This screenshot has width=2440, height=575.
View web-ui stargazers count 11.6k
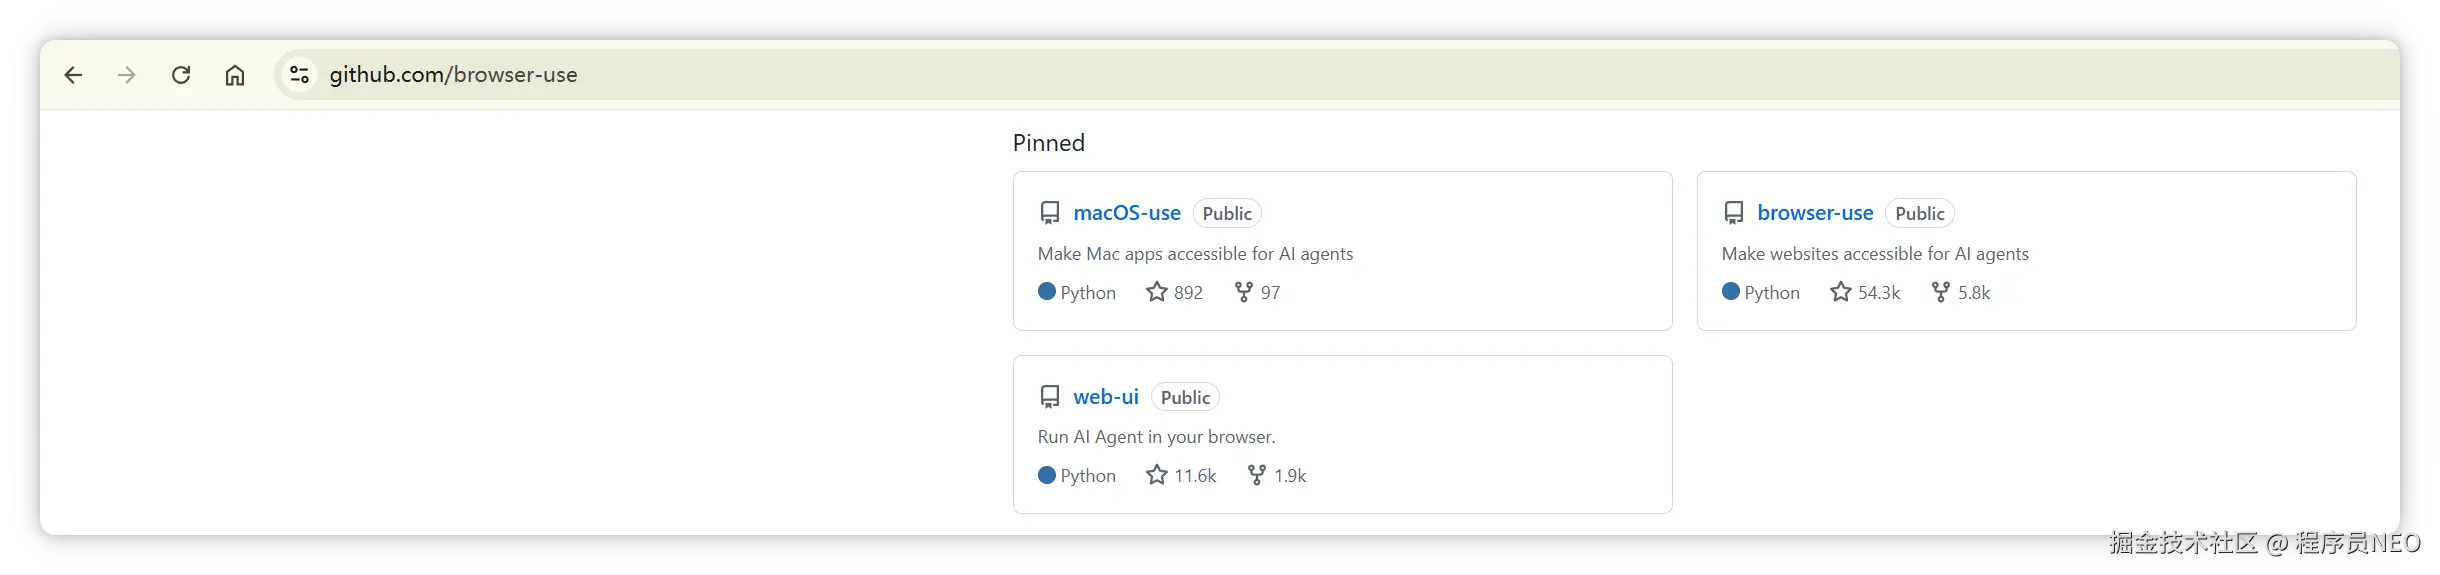1195,476
